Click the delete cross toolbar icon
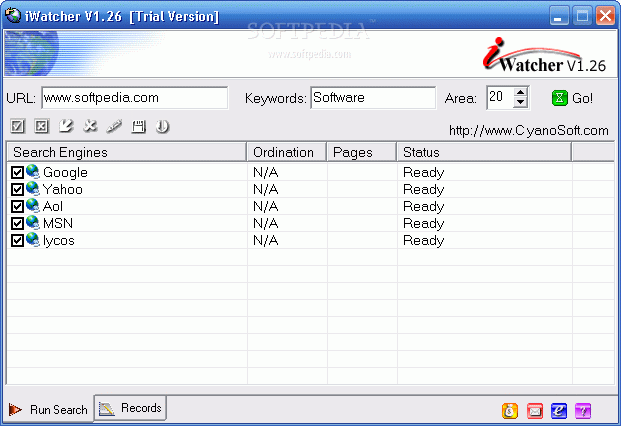 click(90, 126)
